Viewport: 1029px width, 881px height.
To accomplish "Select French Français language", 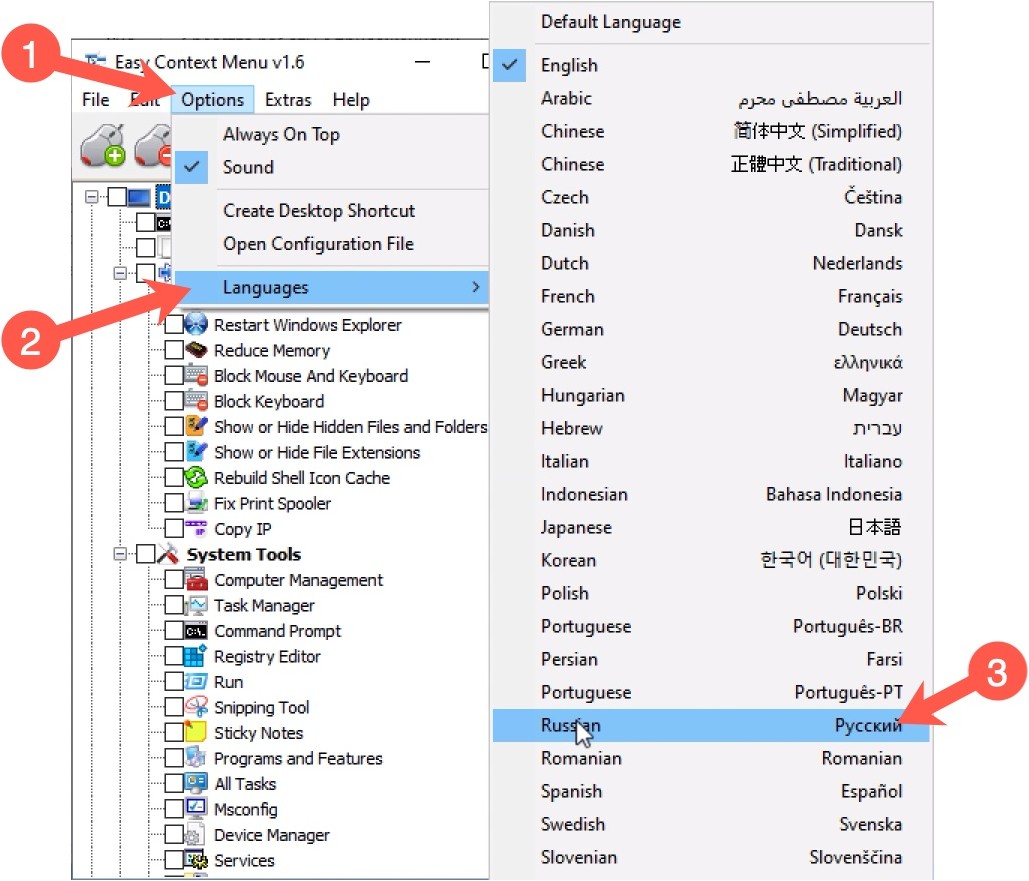I will 711,296.
